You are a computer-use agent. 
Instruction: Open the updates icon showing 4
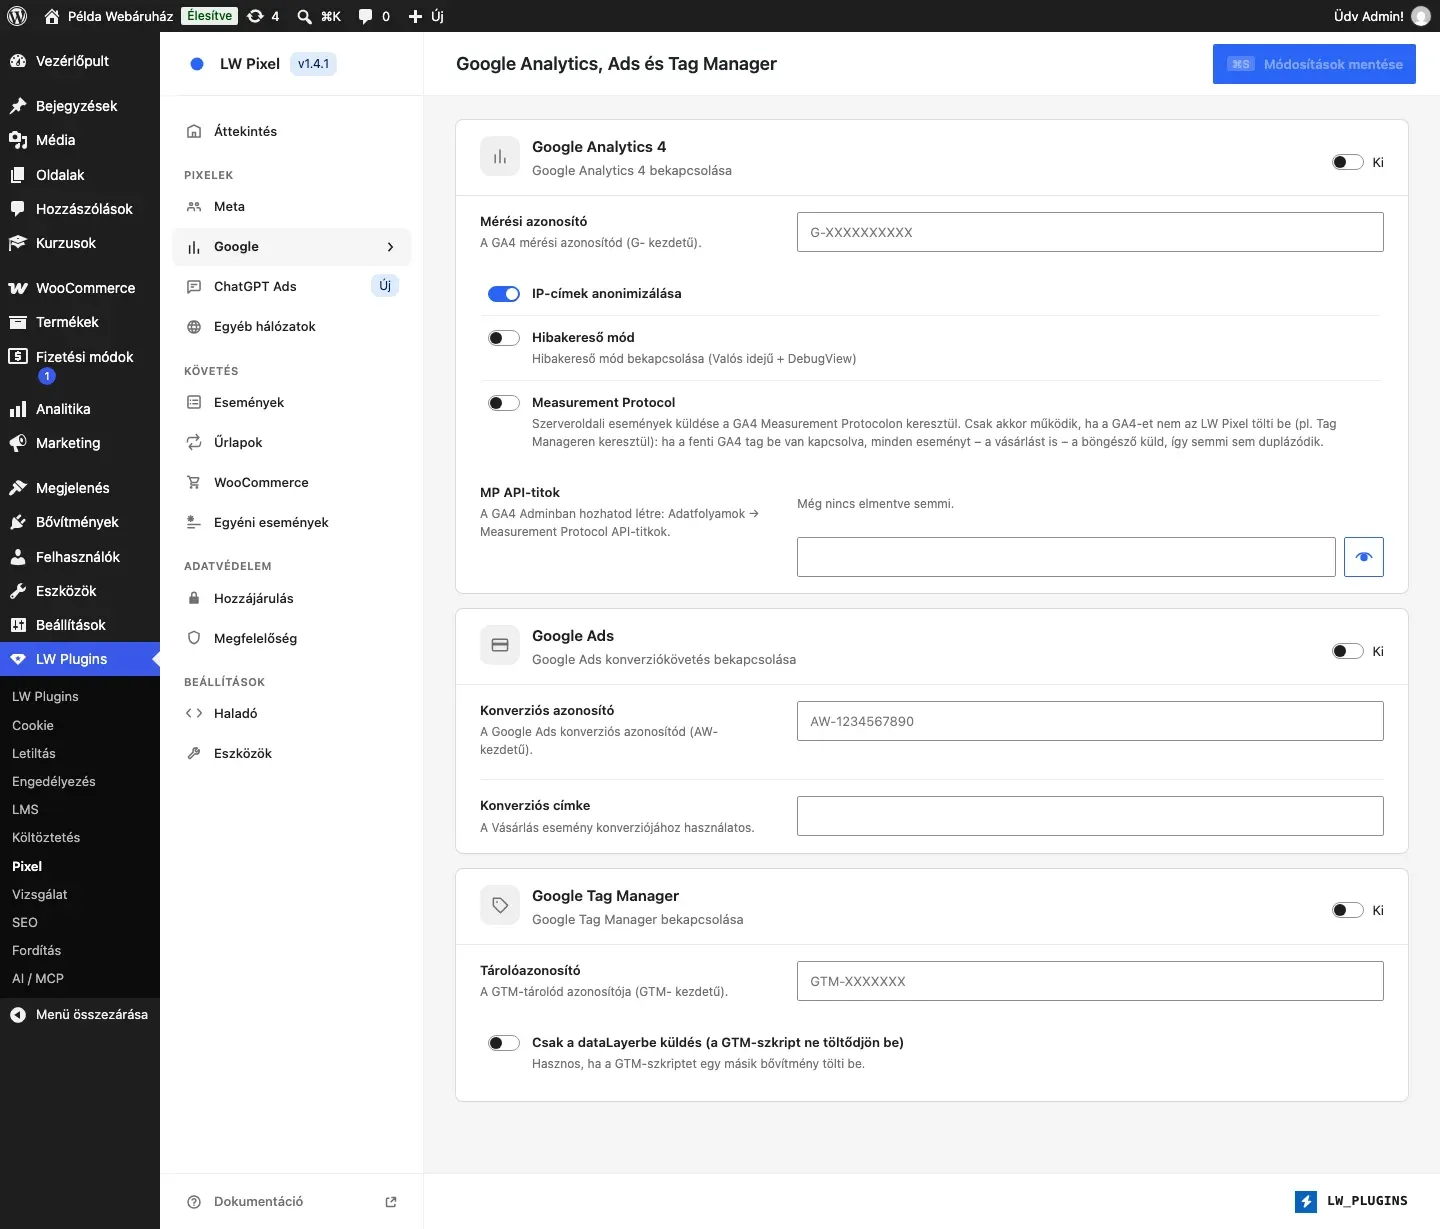(x=263, y=16)
